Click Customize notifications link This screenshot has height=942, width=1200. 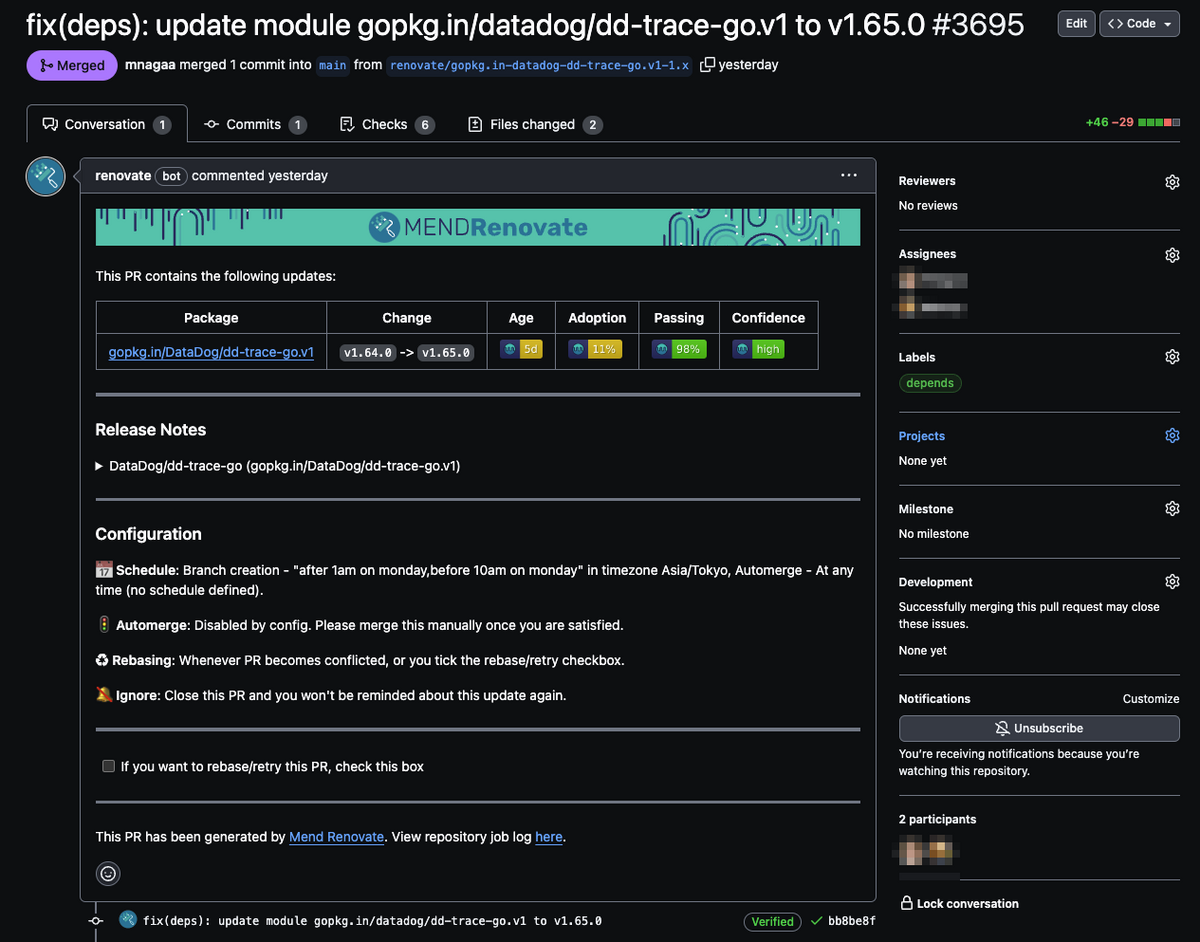pos(1151,699)
